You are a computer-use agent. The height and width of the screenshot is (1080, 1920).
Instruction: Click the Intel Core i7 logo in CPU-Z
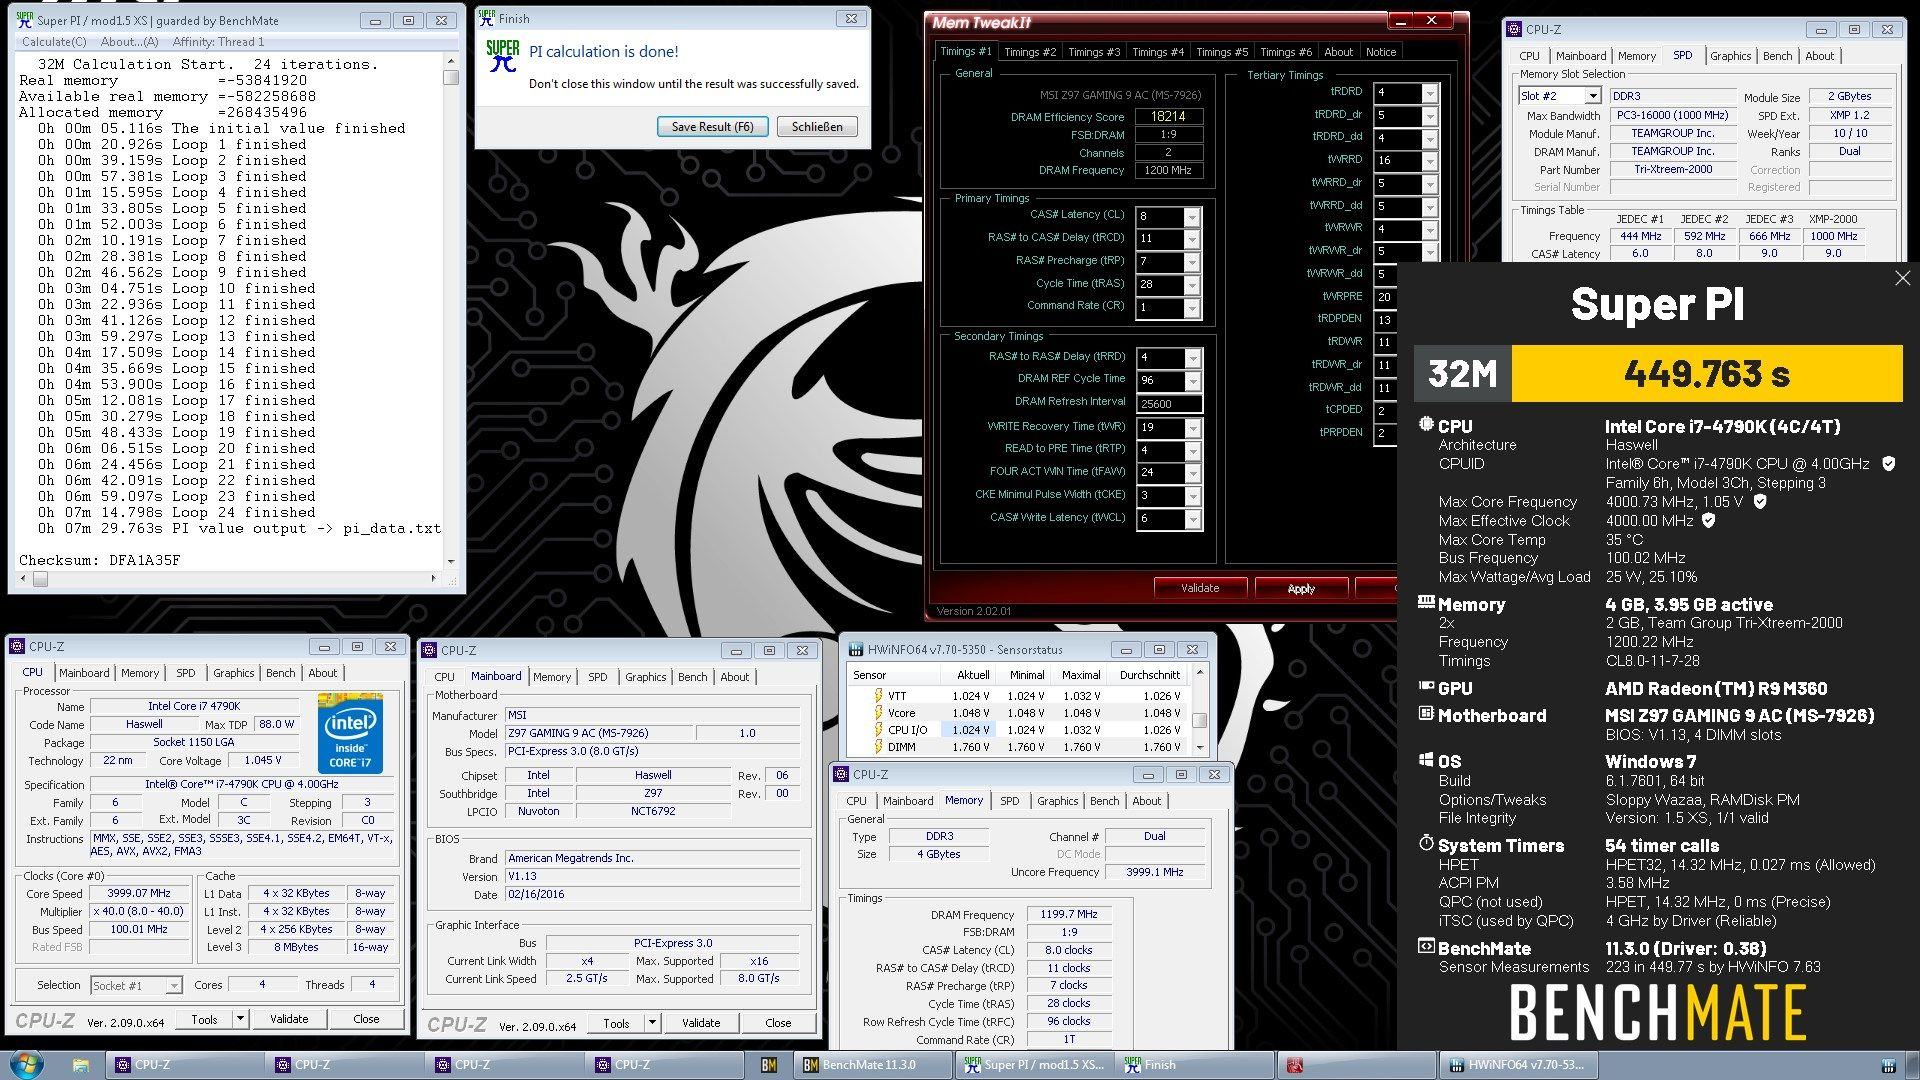(350, 732)
